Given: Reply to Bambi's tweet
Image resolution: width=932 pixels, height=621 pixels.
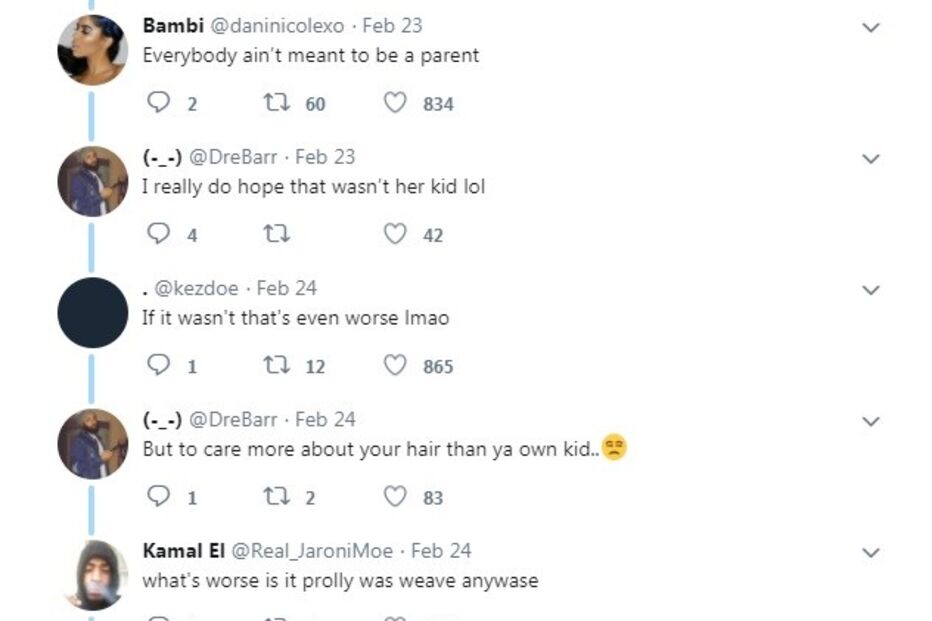Looking at the screenshot, I should [x=159, y=103].
